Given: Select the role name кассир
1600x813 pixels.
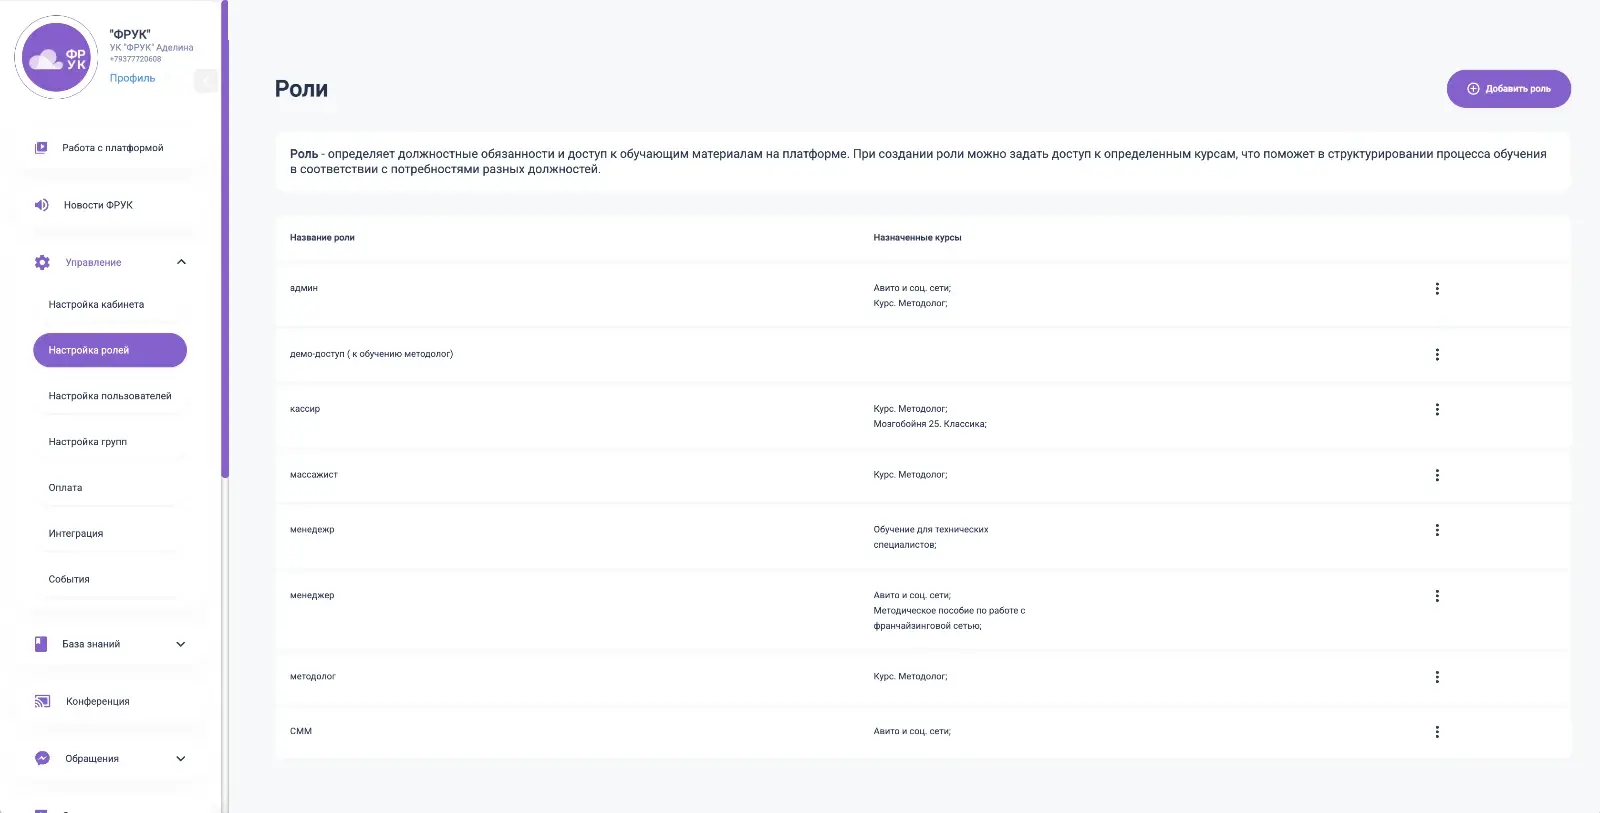Looking at the screenshot, I should point(305,409).
